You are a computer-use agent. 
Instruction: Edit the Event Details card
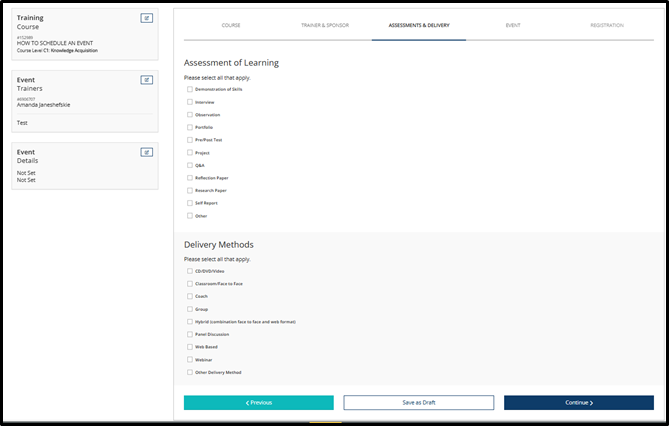coord(146,152)
